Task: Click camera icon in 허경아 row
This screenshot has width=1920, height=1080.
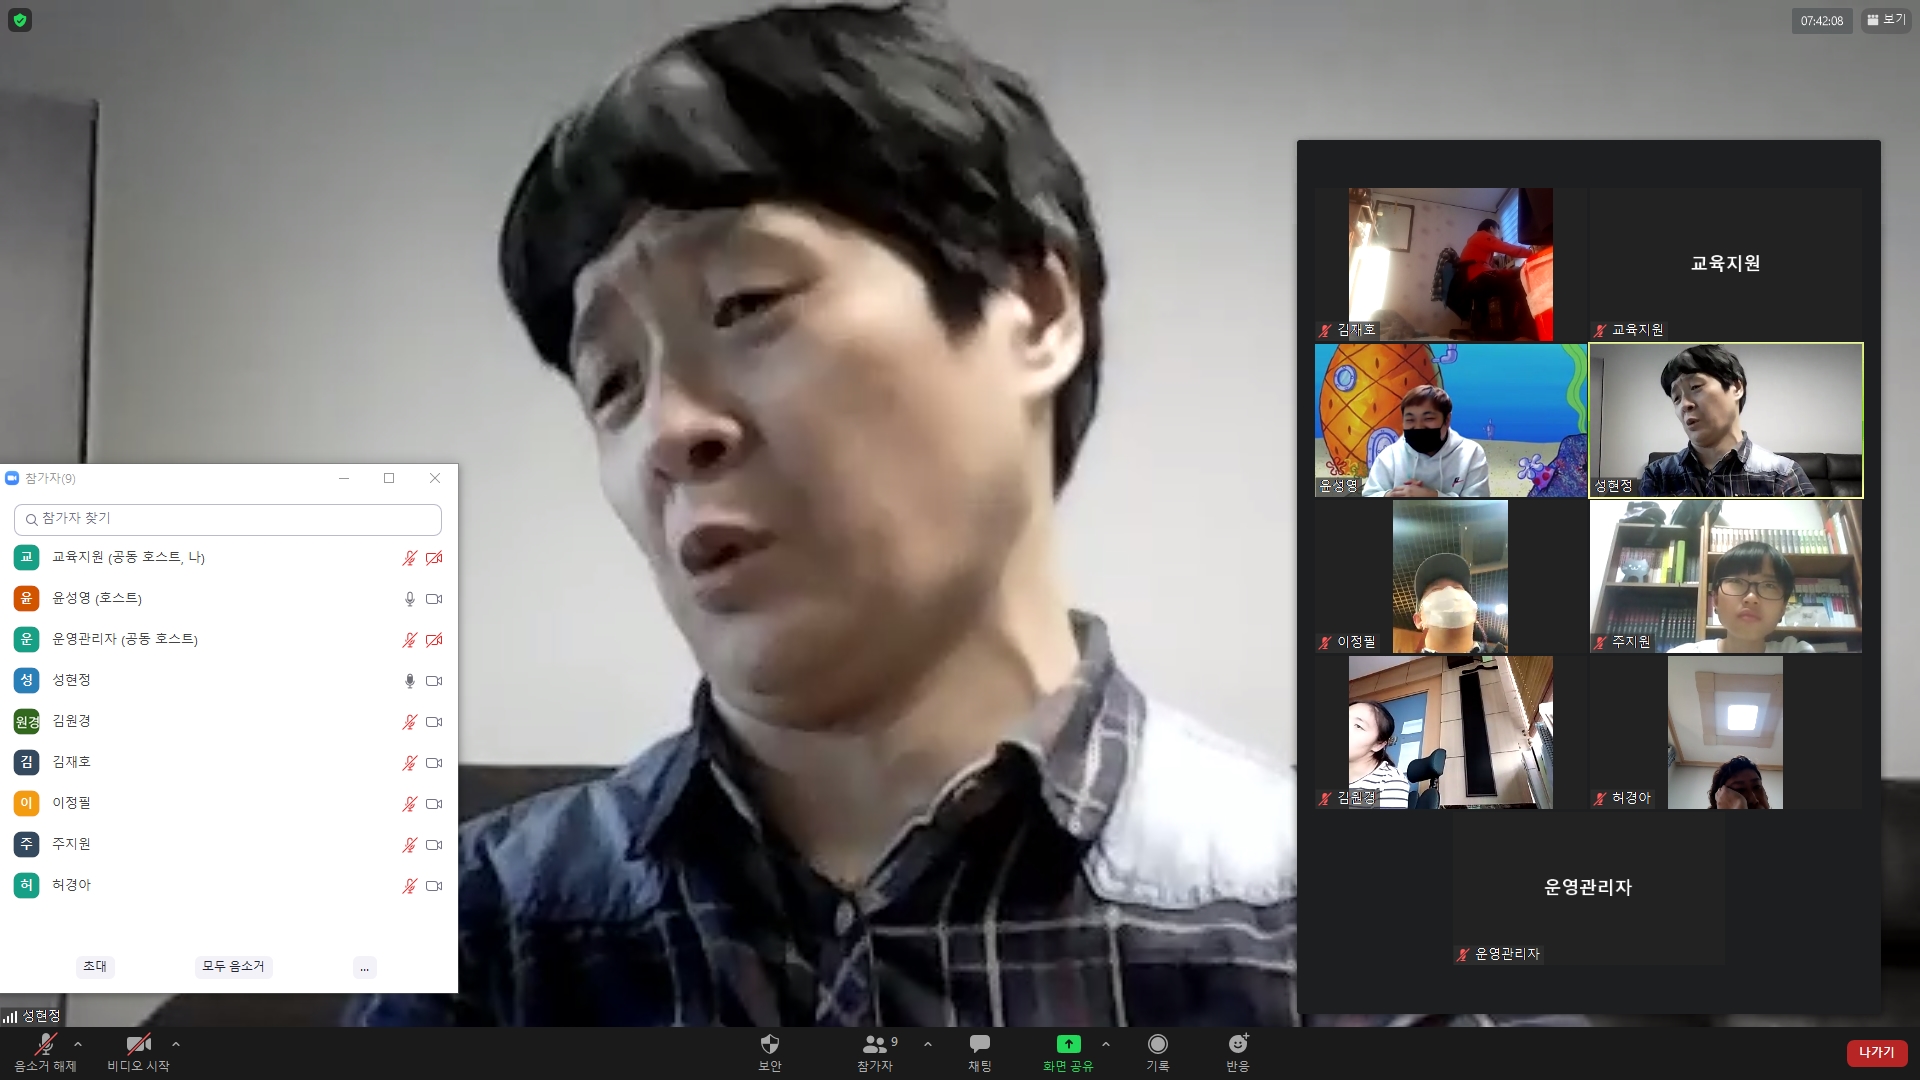Action: 434,886
